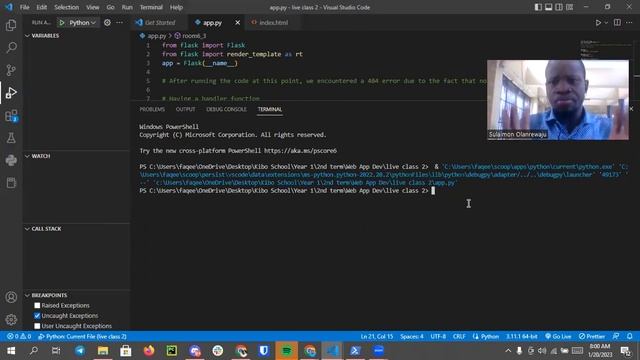Open the File menu

(24, 7)
